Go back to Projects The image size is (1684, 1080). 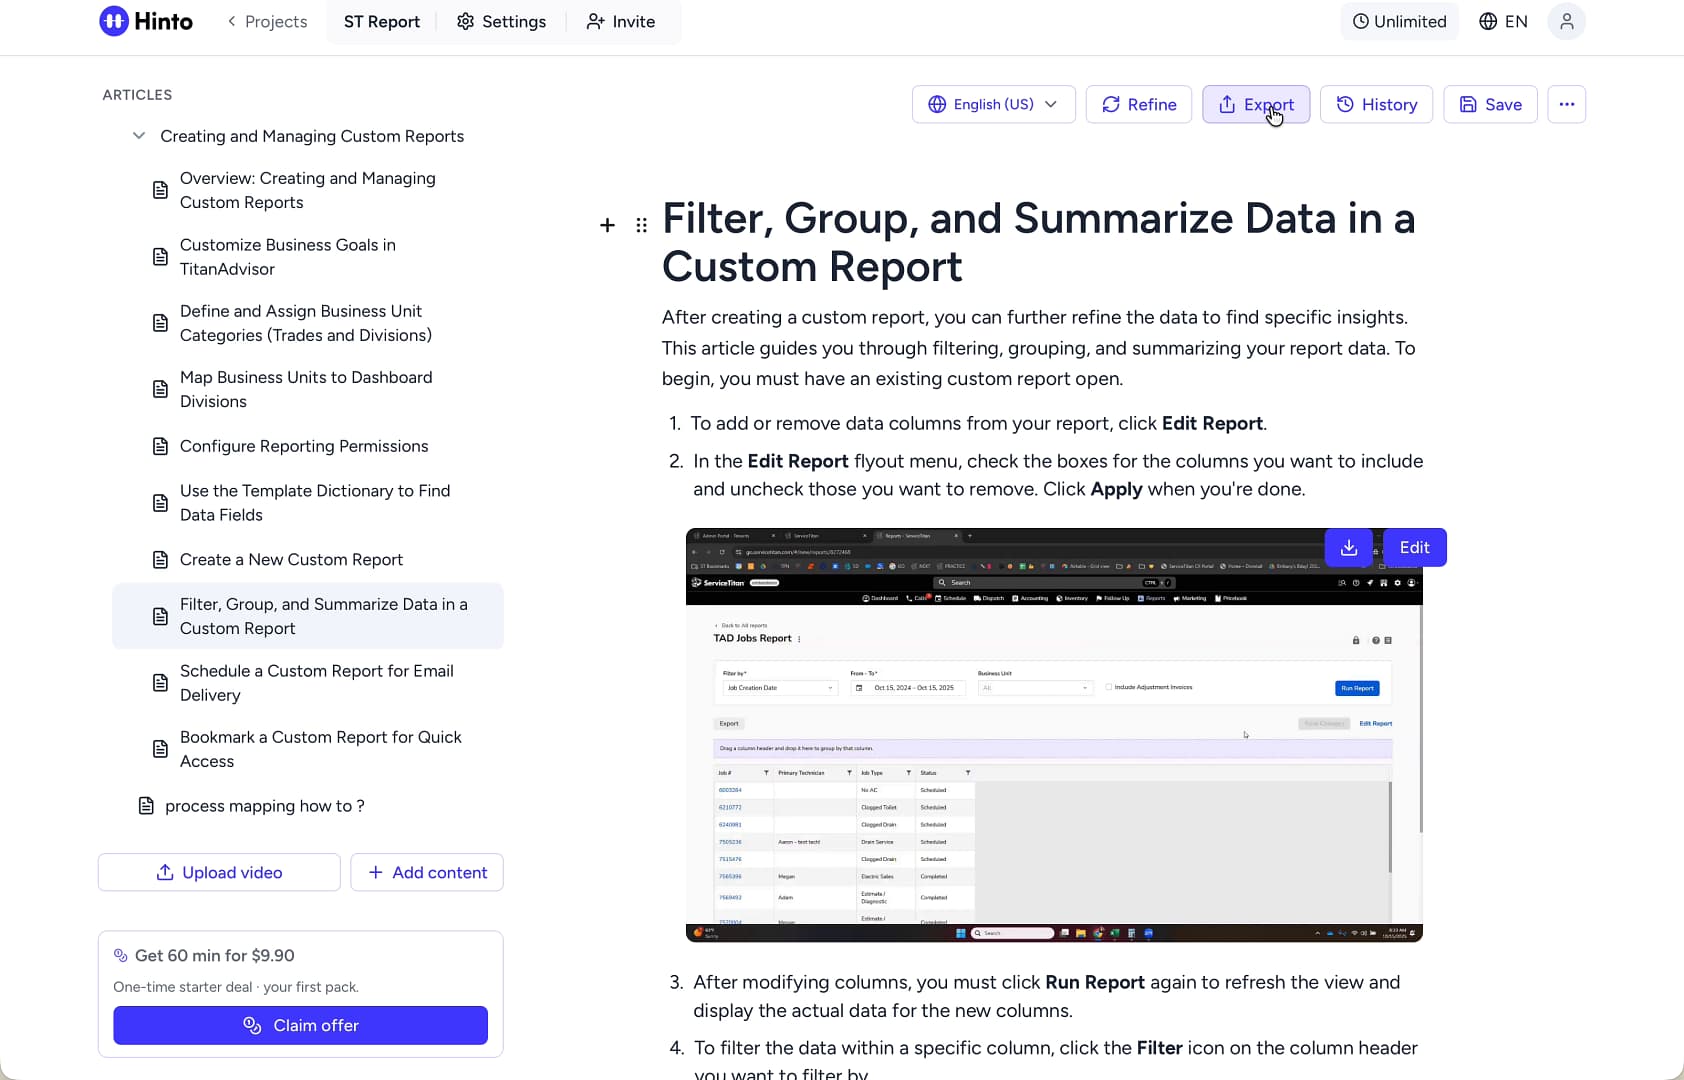coord(267,21)
